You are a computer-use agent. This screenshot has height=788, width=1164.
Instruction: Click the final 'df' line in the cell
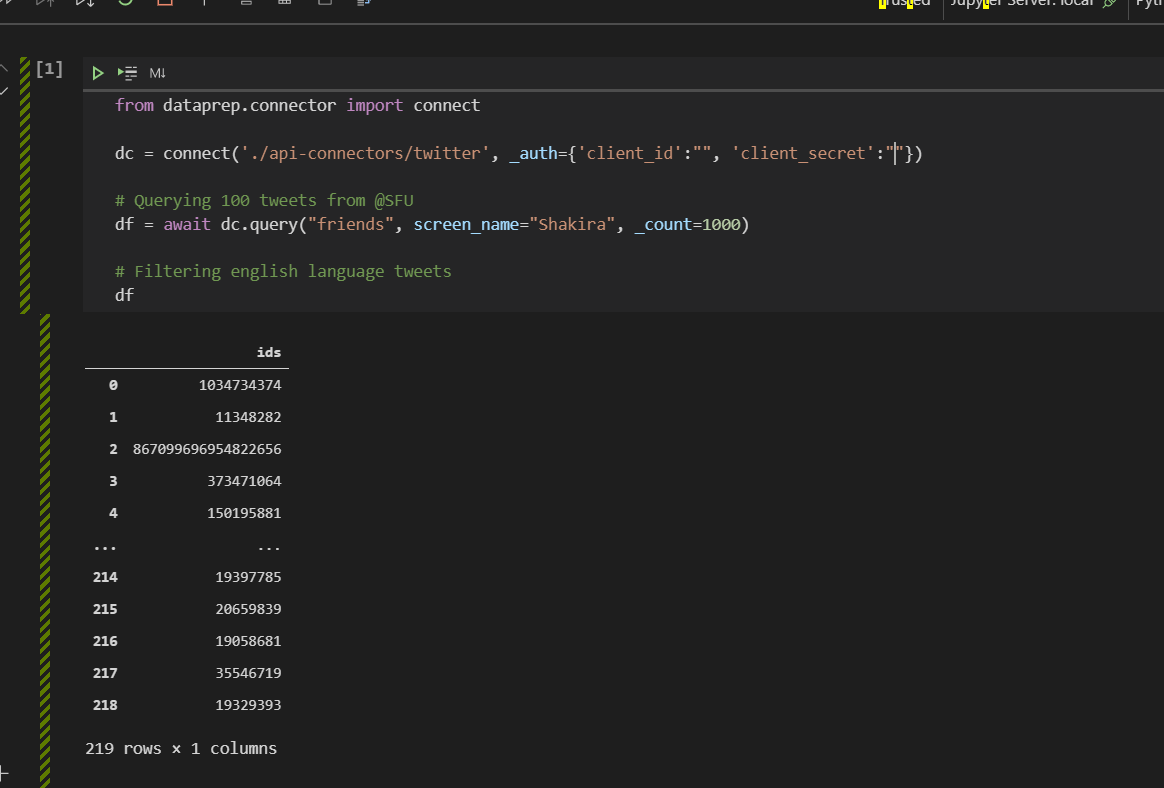click(x=125, y=295)
